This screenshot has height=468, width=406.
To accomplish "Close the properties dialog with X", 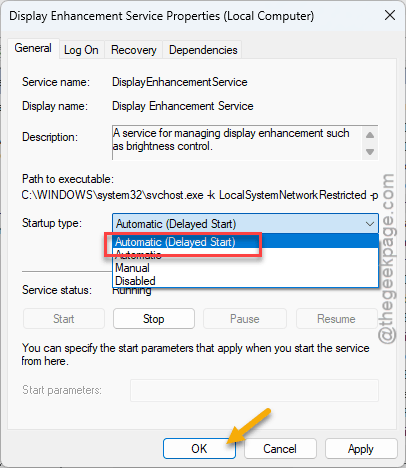I will tap(390, 15).
